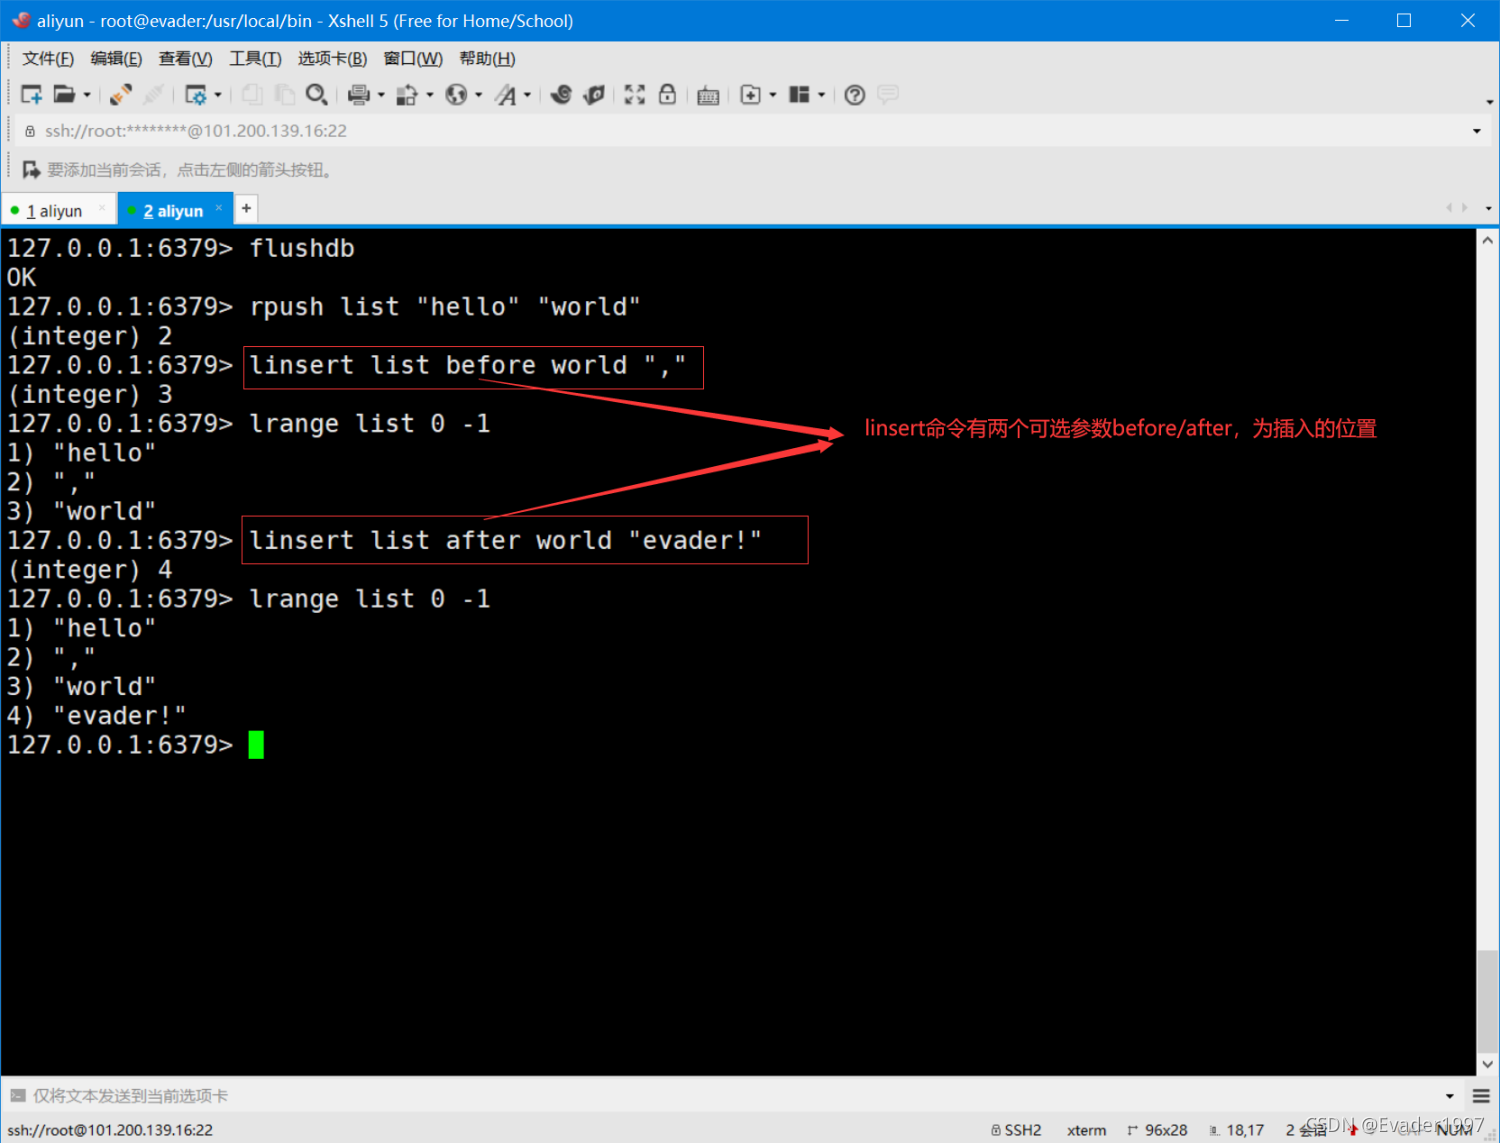1500x1143 pixels.
Task: Launch Xagent with the leaf icon
Action: tap(595, 95)
